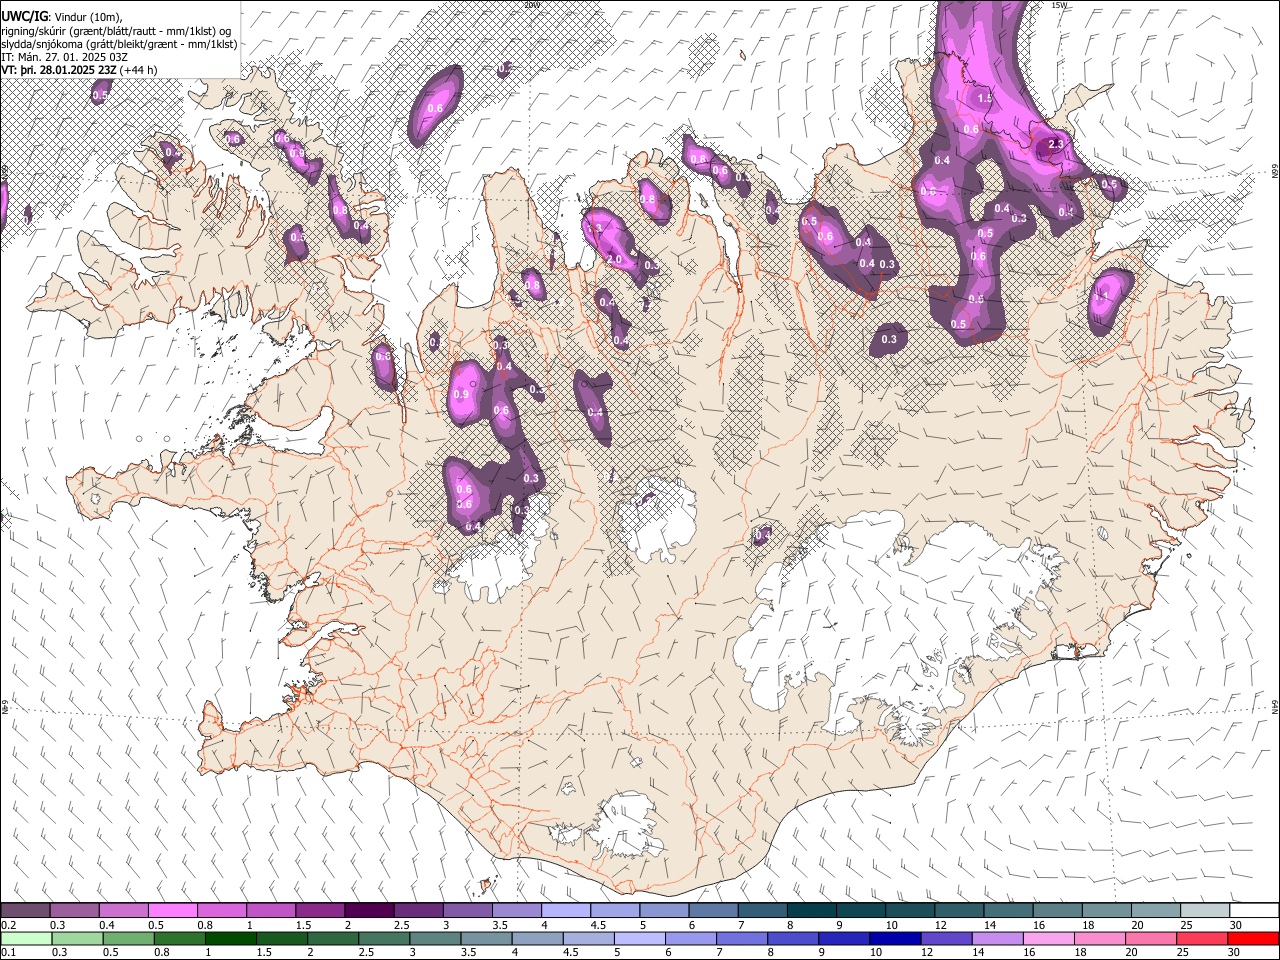Click the darkest purple upper legend swatch between 2 and 2.5
Viewport: 1280px width, 960px height.
point(369,910)
